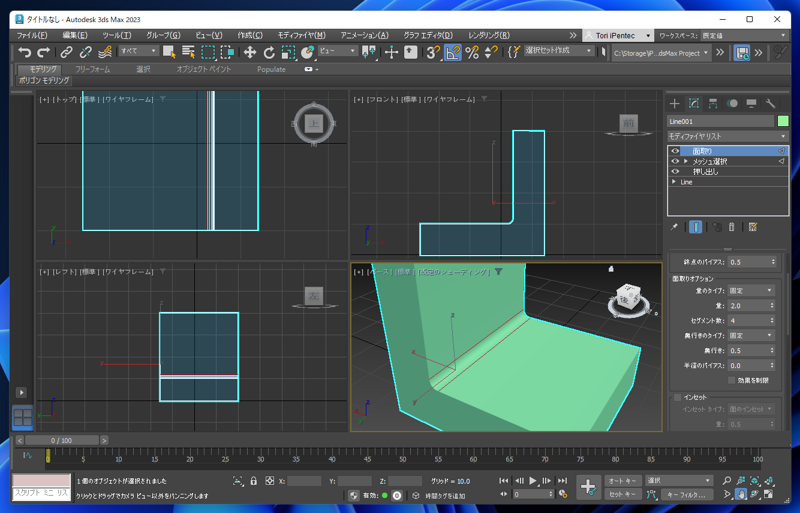Open the Display command panel tab
Image resolution: width=800 pixels, height=513 pixels.
tap(751, 104)
